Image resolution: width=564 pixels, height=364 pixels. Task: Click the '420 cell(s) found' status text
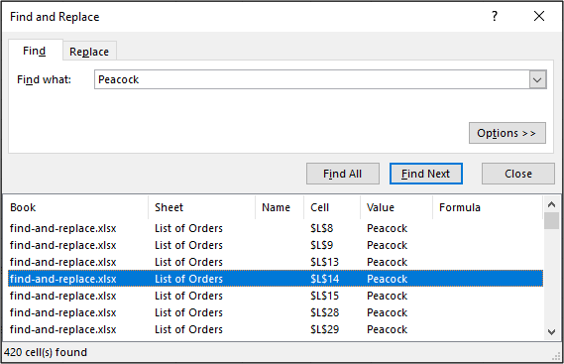coord(46,352)
